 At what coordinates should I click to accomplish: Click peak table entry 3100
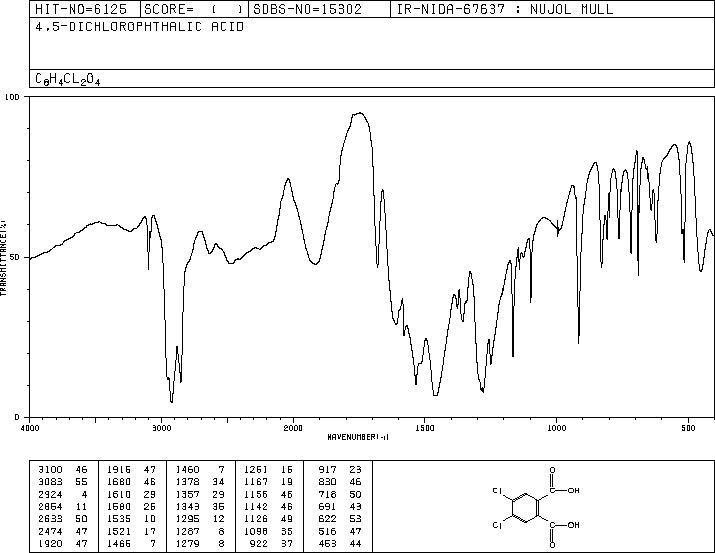[62, 470]
